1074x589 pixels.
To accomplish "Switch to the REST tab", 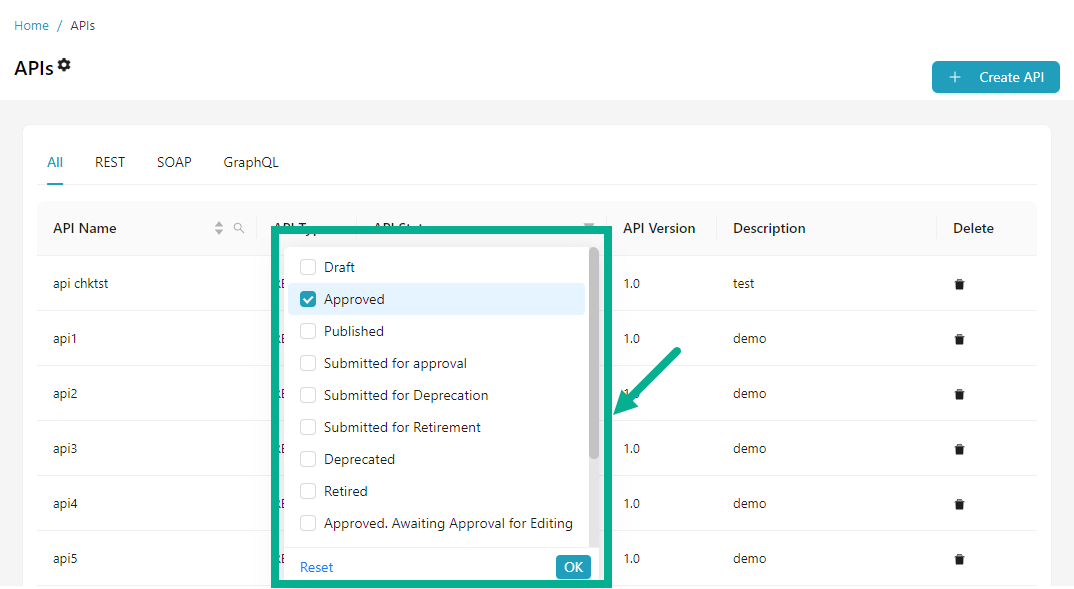I will tap(110, 162).
